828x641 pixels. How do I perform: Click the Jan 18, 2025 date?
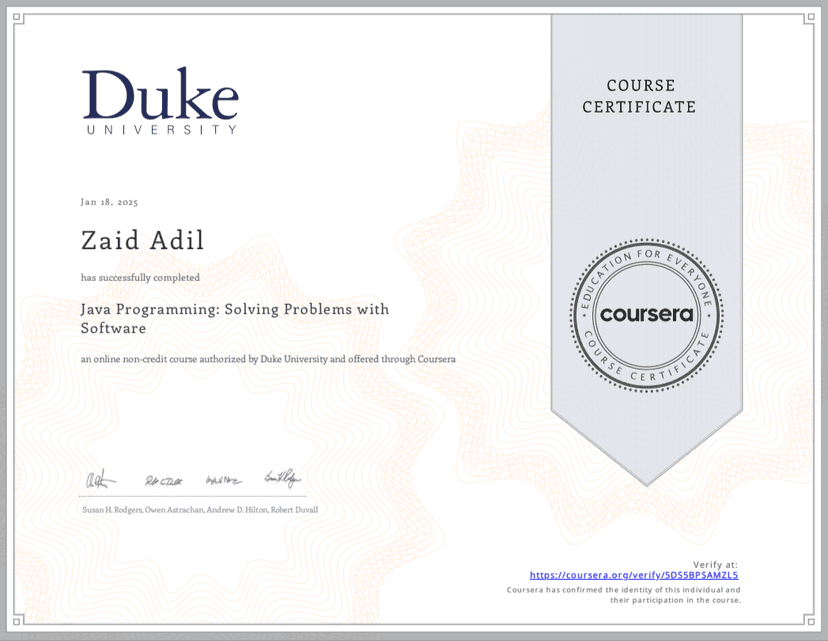click(x=110, y=201)
